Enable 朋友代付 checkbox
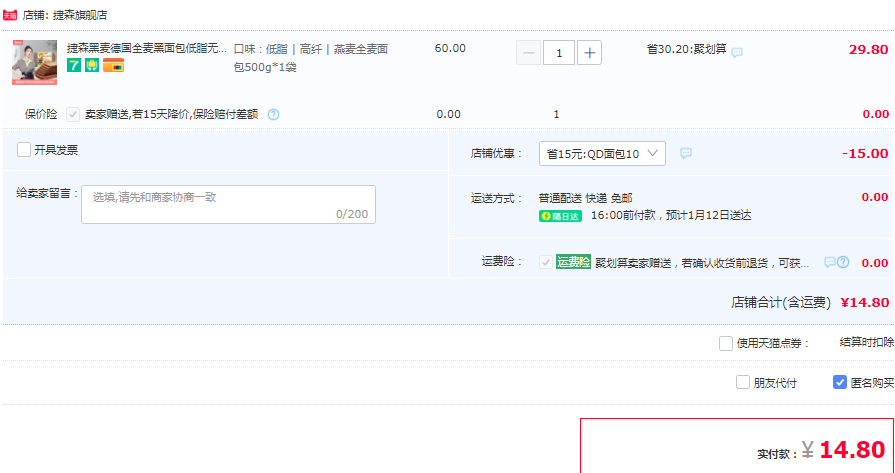Screen dimensions: 895x473 point(743,382)
